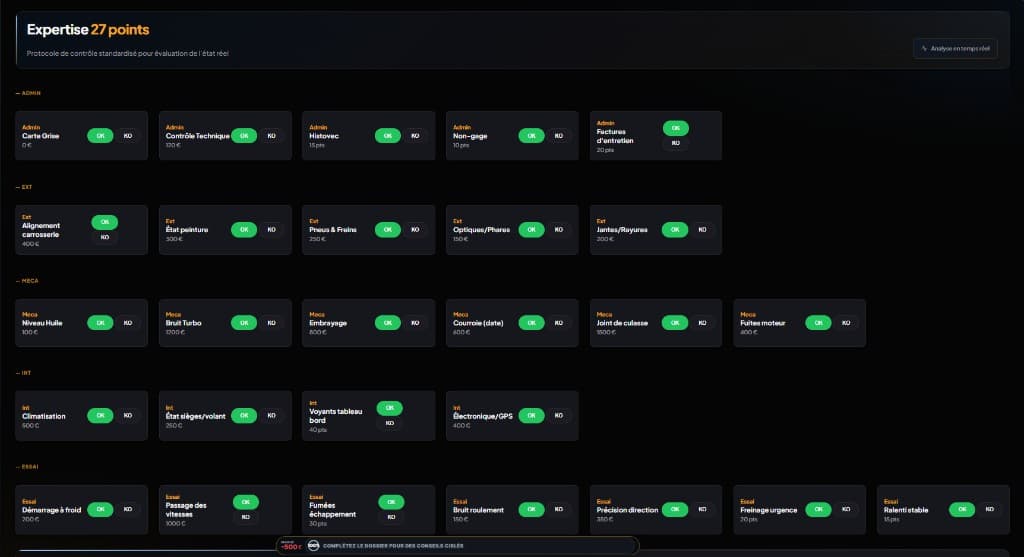
Task: Mark Courroie (date) as KO
Action: click(x=559, y=323)
